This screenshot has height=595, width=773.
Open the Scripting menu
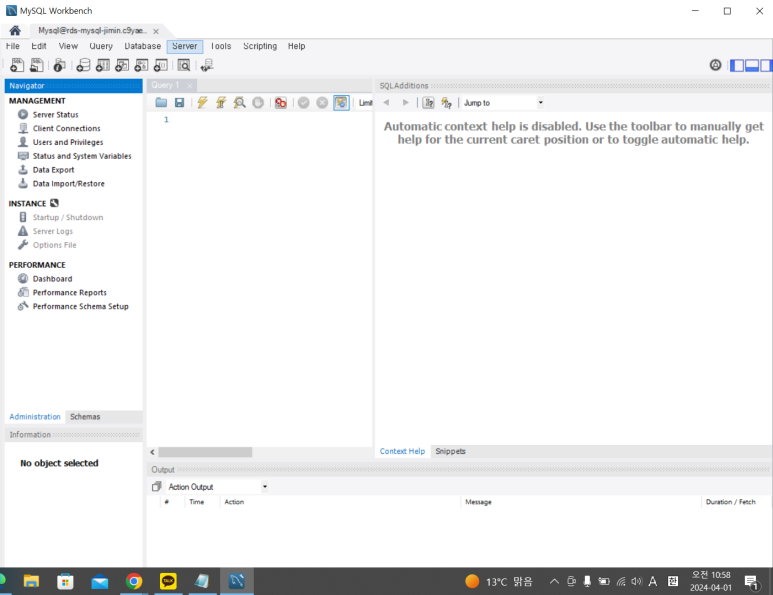[260, 46]
